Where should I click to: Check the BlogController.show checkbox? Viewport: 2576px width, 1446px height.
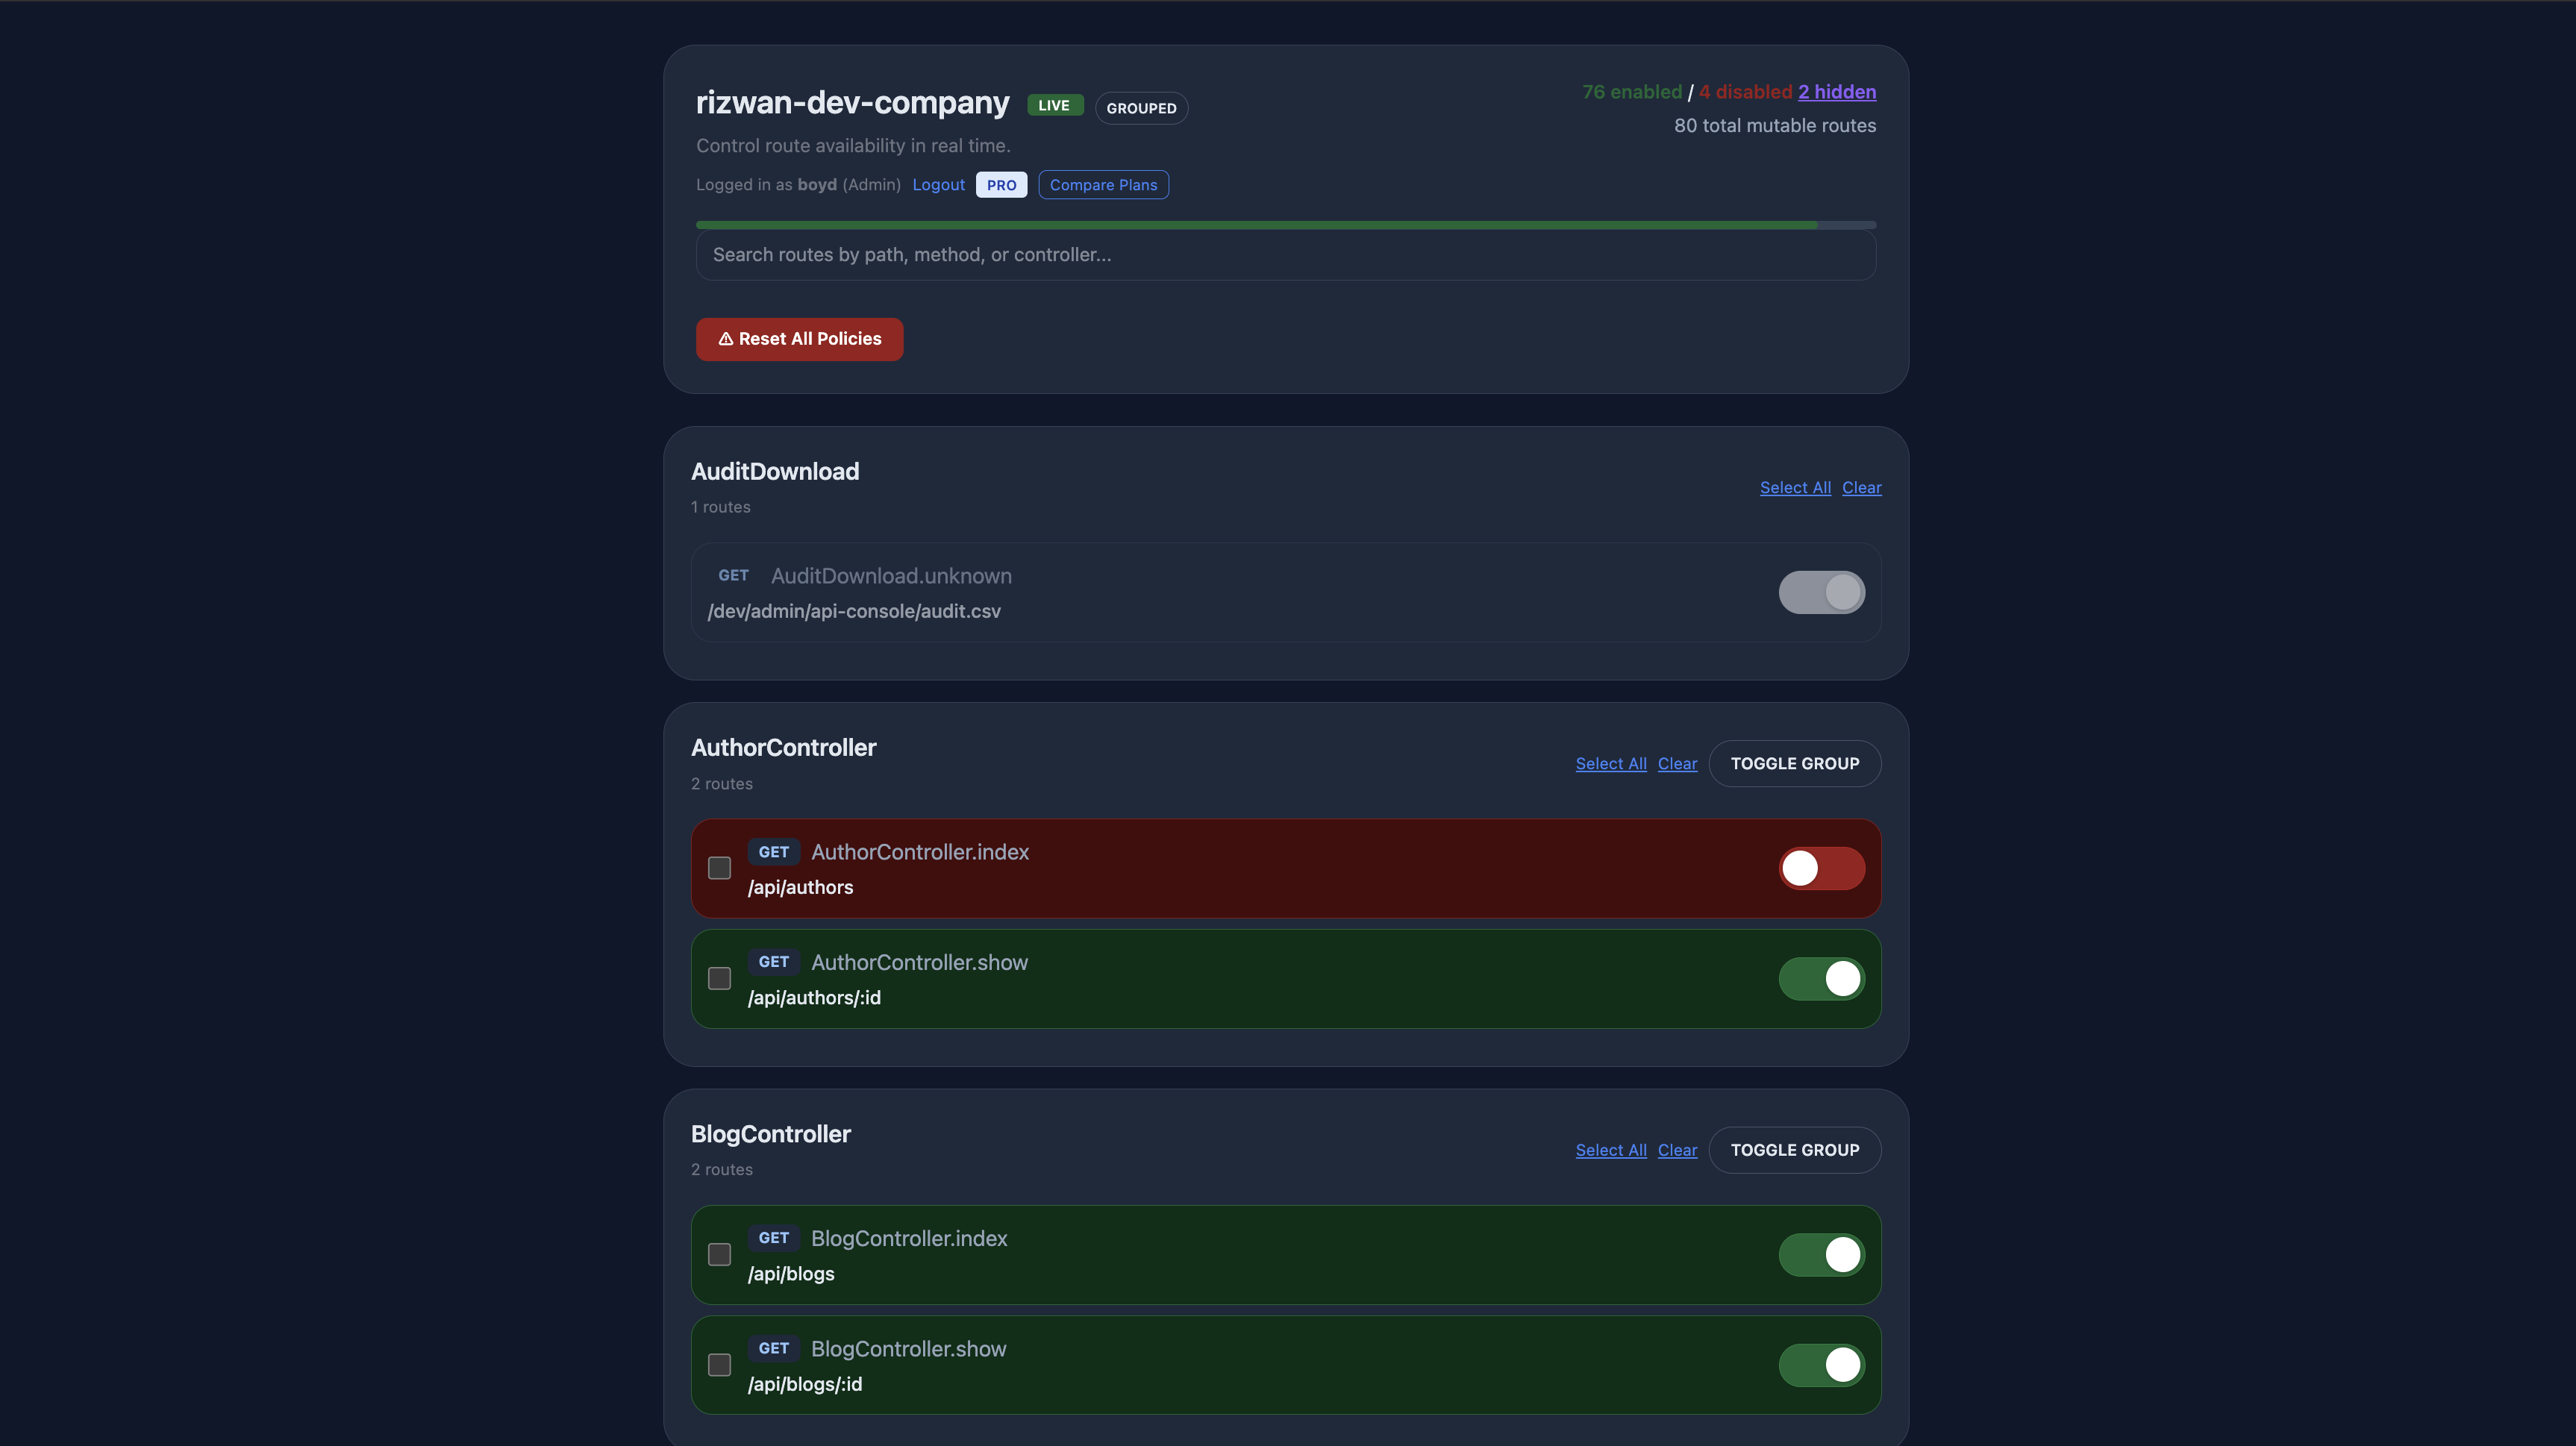pos(719,1365)
